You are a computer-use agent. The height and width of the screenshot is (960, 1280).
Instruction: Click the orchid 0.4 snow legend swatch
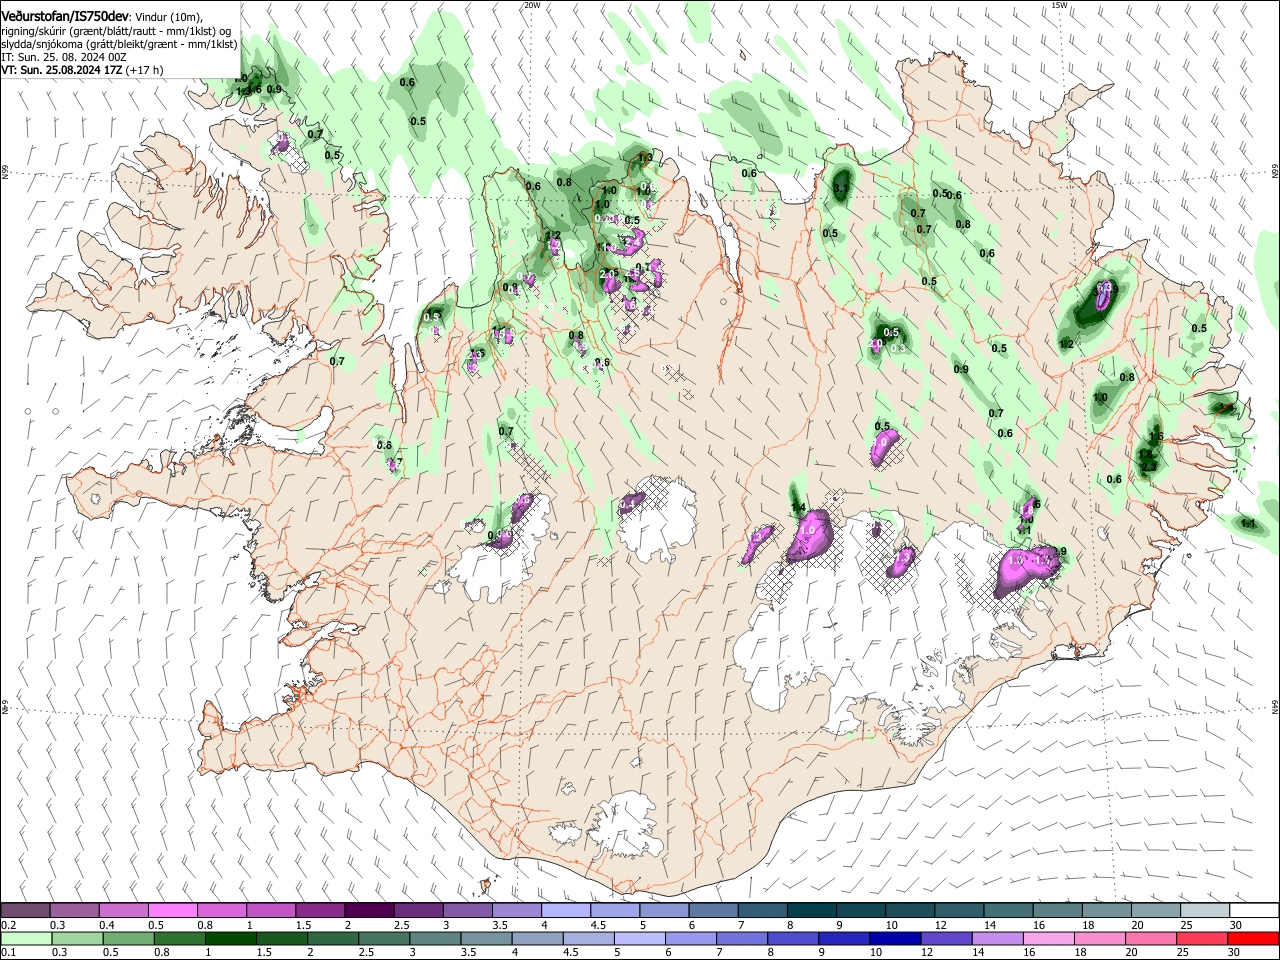[123, 910]
